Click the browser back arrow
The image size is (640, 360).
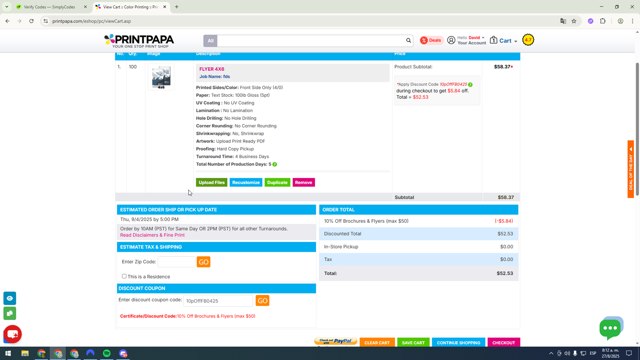click(7, 21)
